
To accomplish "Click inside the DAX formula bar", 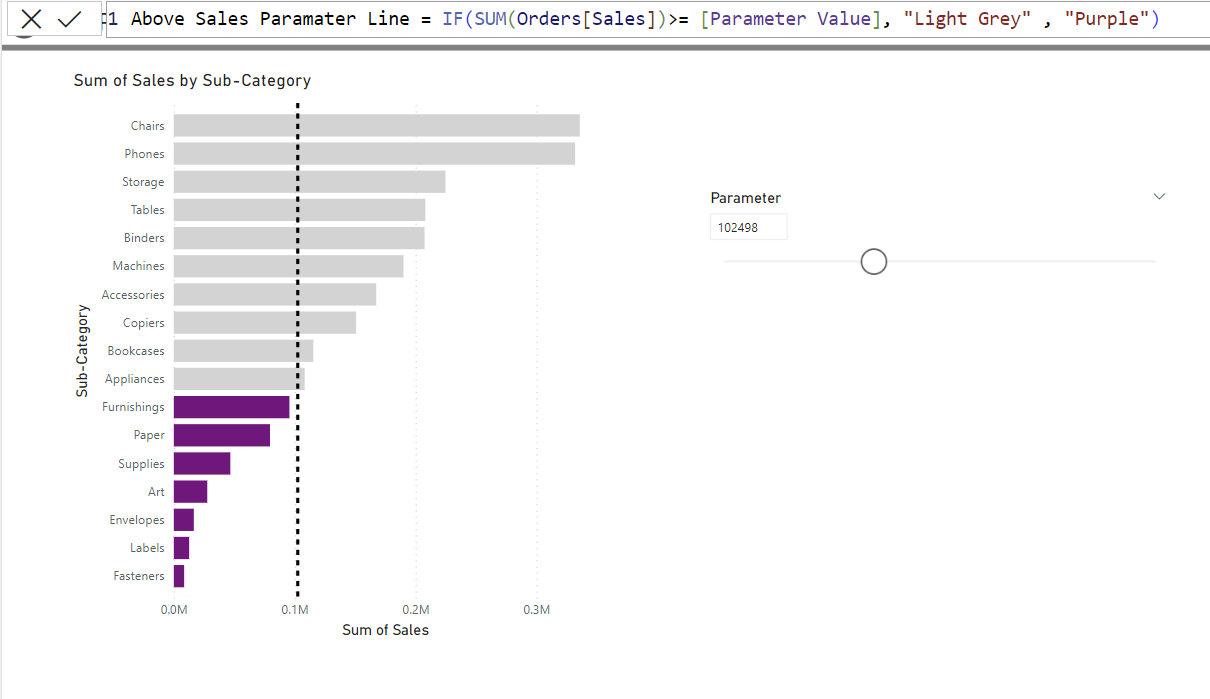I will [640, 19].
